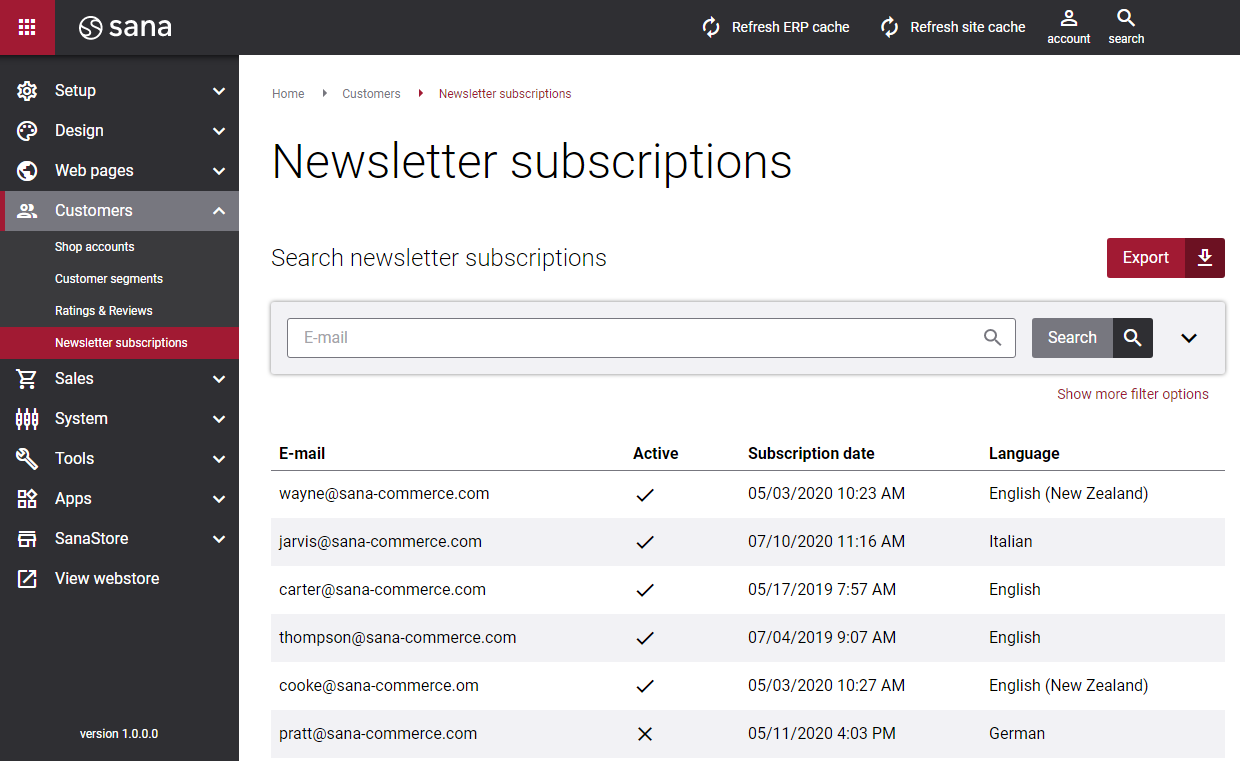Click the Italian language cell
This screenshot has width=1240, height=761.
coord(1010,542)
